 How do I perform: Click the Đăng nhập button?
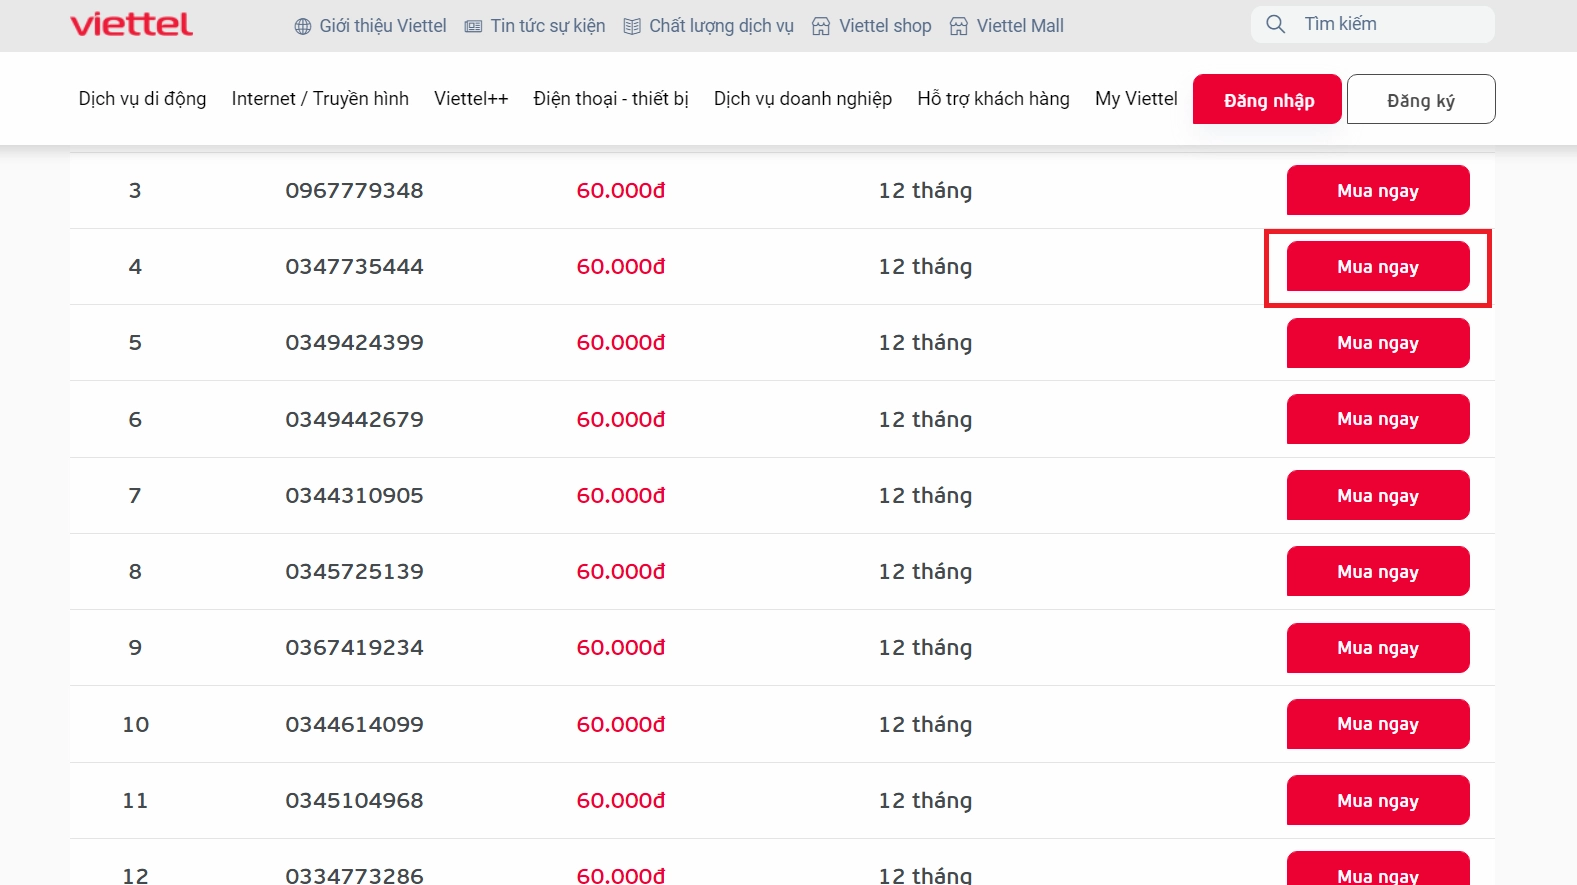click(x=1267, y=99)
